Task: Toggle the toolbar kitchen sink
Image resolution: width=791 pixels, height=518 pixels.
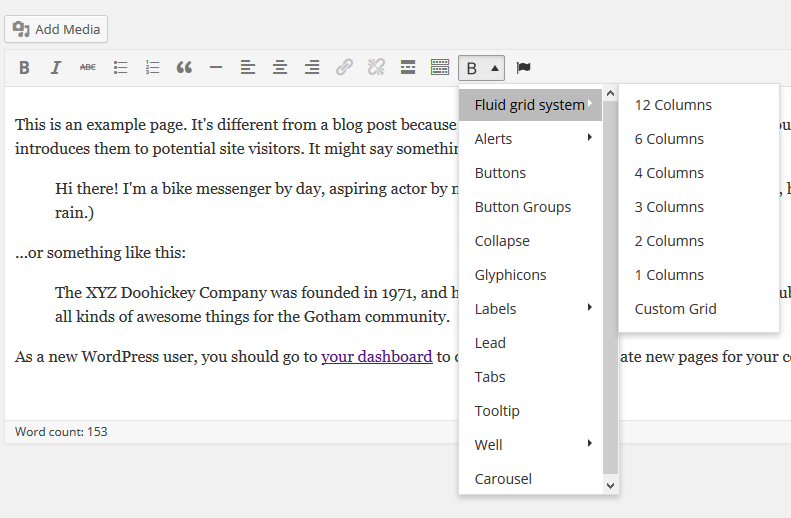Action: click(x=440, y=67)
